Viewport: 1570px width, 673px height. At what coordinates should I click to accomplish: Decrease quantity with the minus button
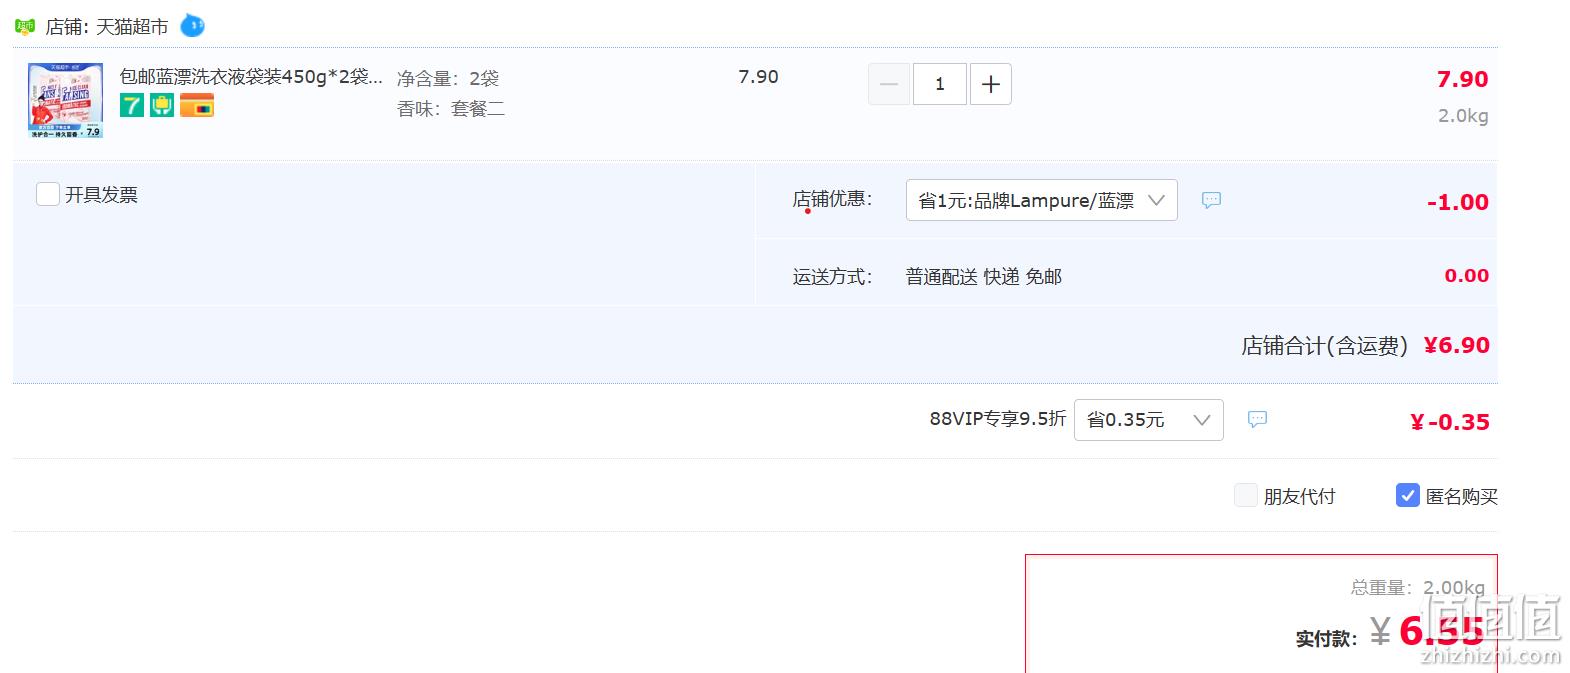click(x=889, y=84)
